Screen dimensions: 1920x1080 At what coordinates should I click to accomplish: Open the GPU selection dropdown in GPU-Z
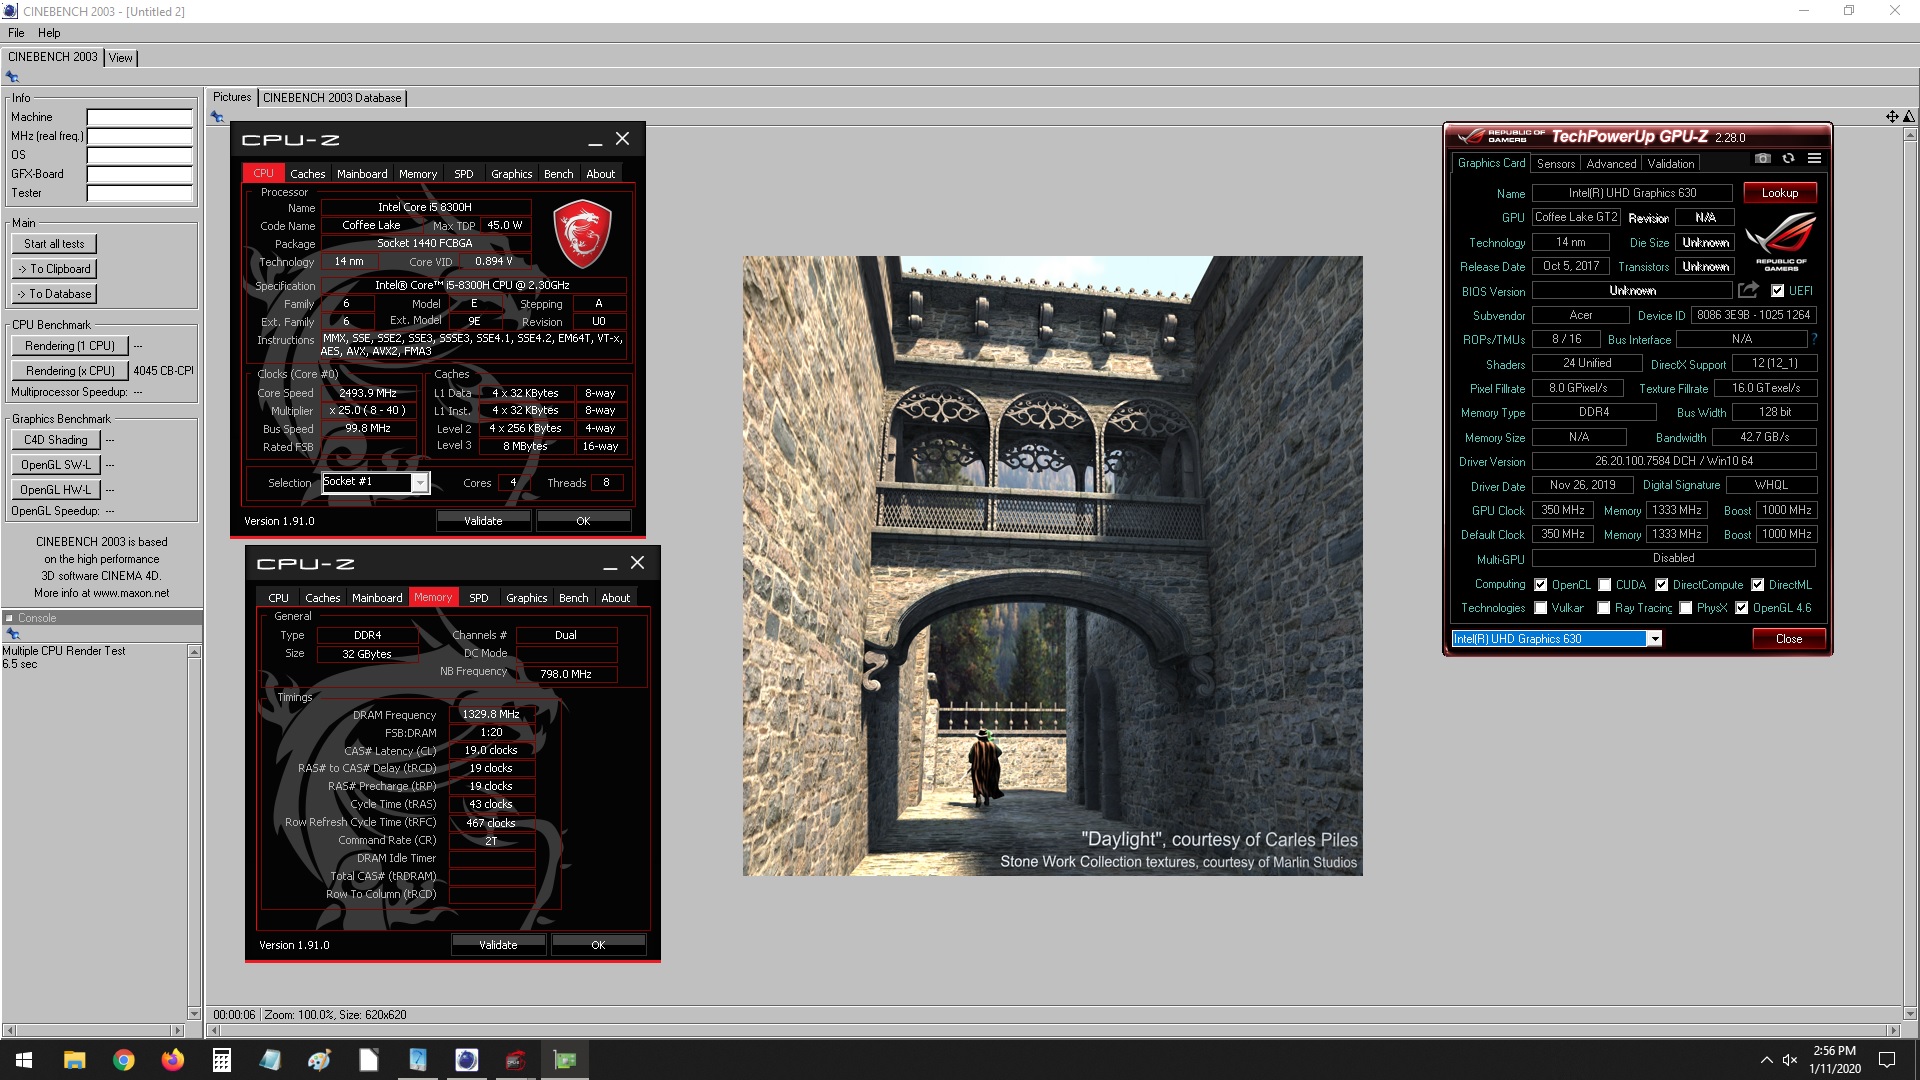click(x=1655, y=639)
